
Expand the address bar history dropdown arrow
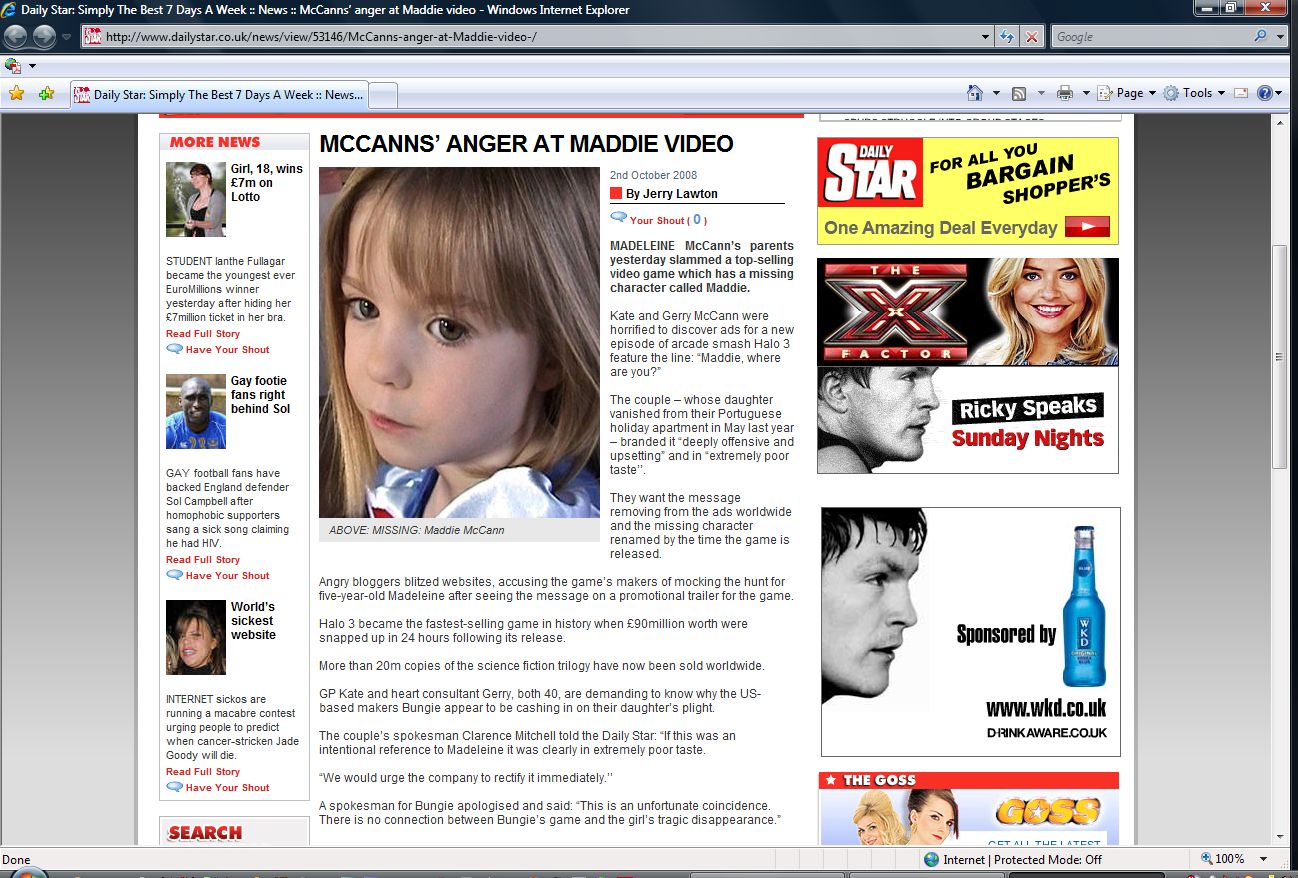coord(987,37)
